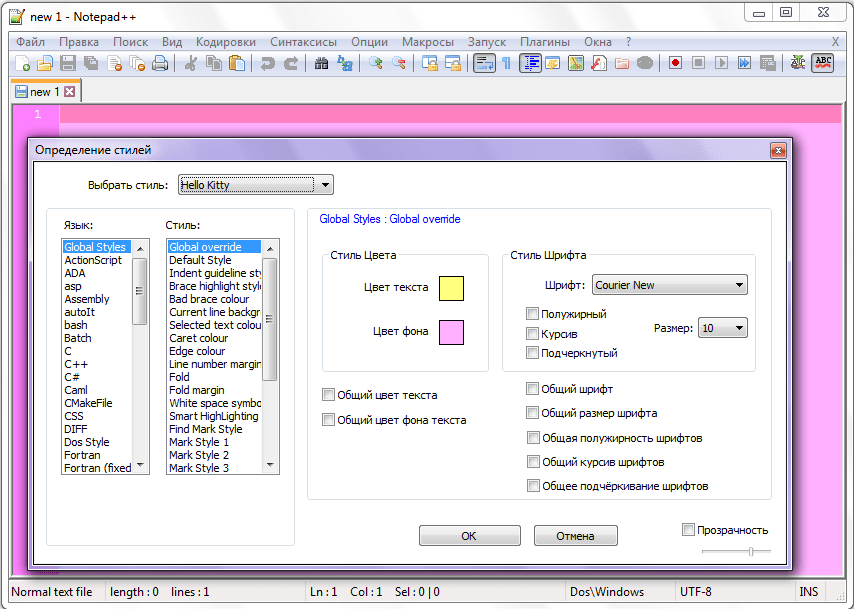Click the New file toolbar icon
The height and width of the screenshot is (609, 854).
(22, 63)
